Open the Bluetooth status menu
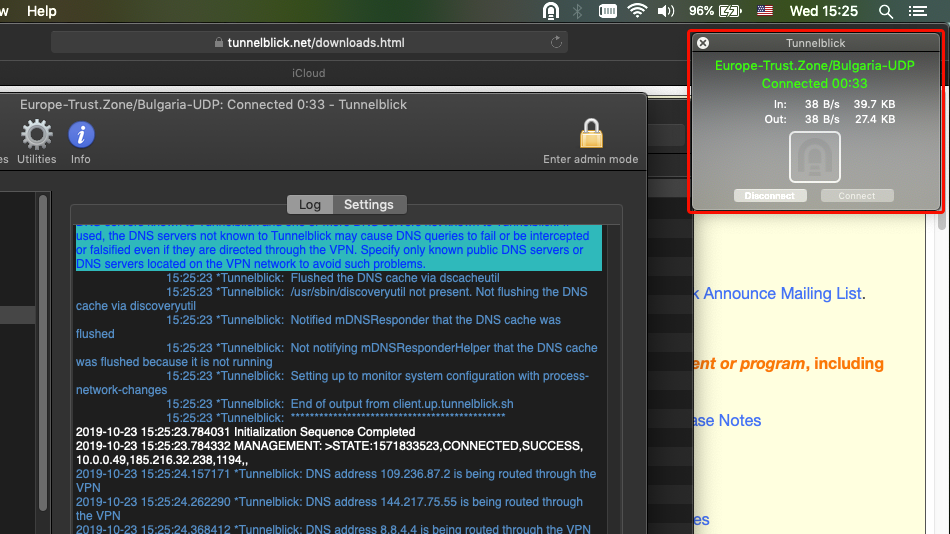950x534 pixels. [577, 11]
